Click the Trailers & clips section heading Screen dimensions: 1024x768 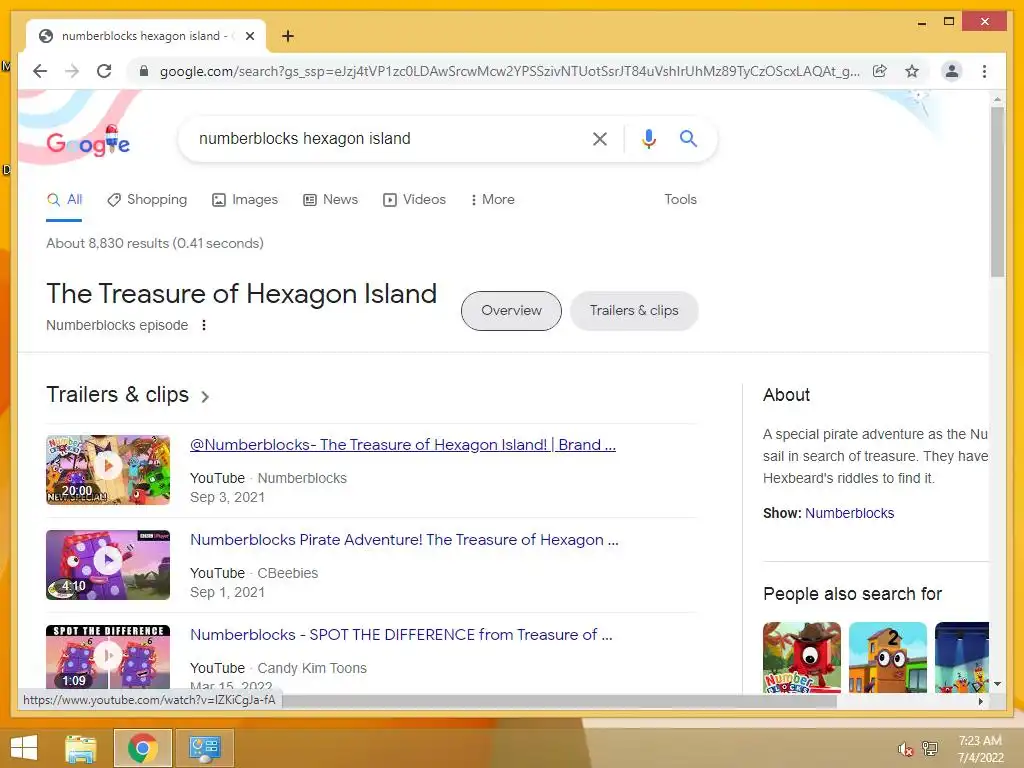pyautogui.click(x=118, y=395)
